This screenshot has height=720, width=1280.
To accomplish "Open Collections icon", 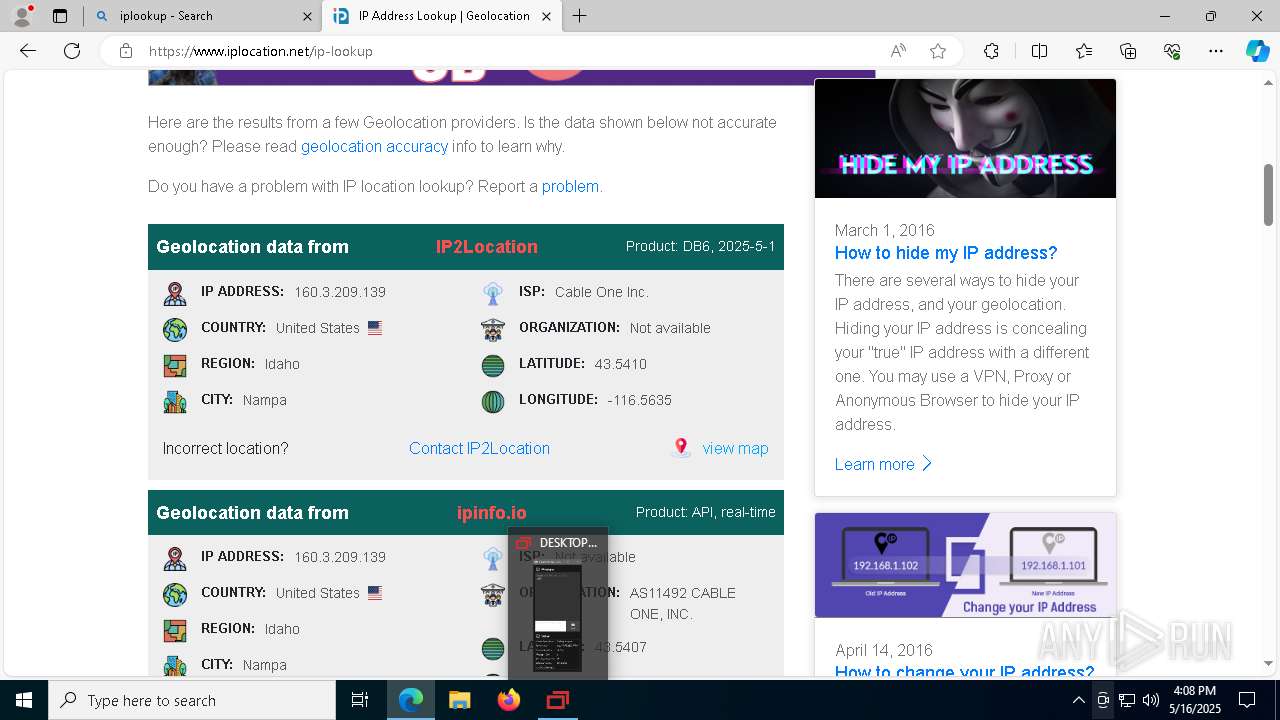I will click(x=1128, y=51).
